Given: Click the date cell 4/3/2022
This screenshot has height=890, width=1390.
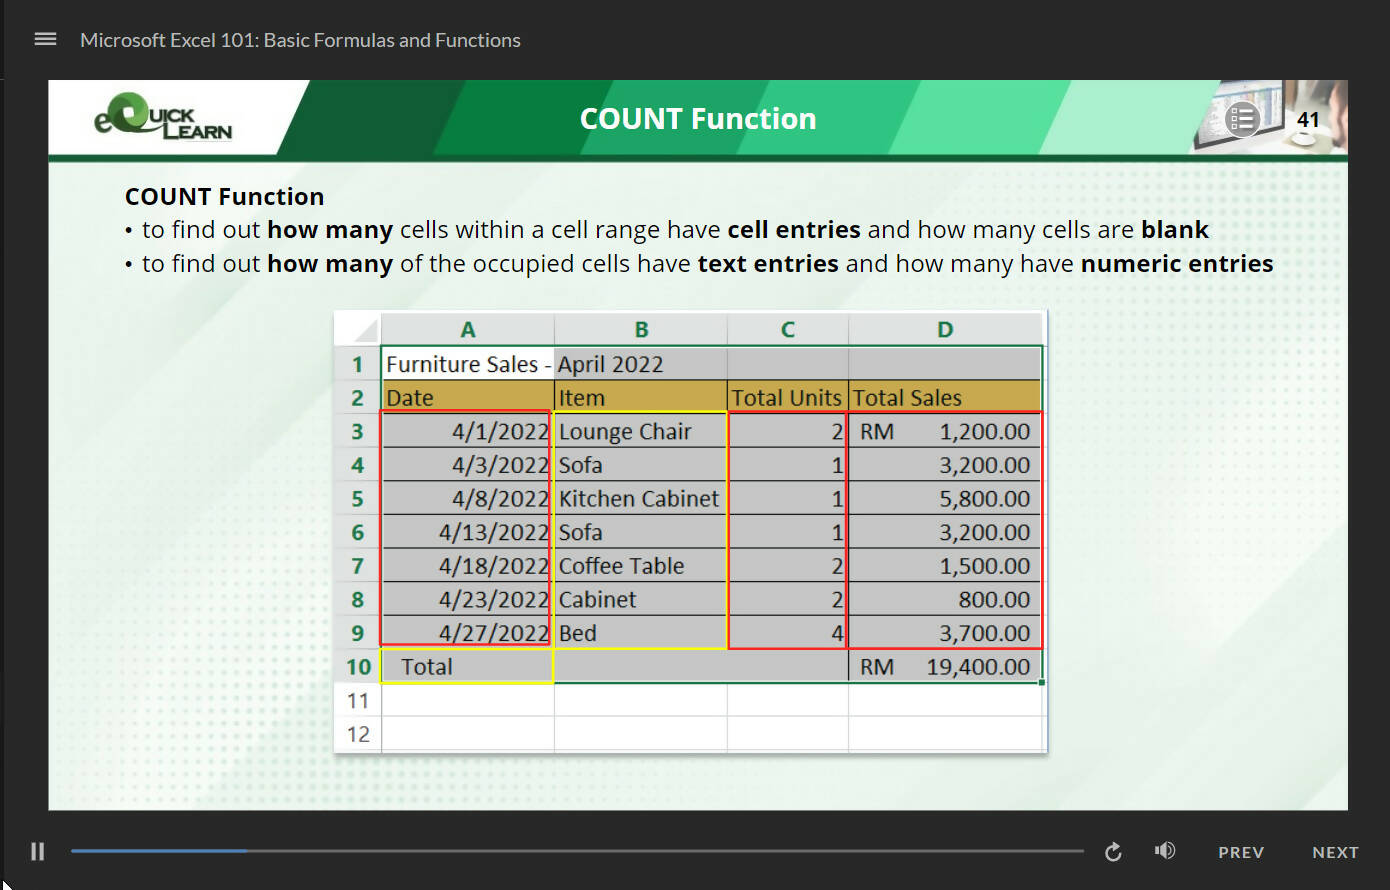Looking at the screenshot, I should [x=467, y=465].
